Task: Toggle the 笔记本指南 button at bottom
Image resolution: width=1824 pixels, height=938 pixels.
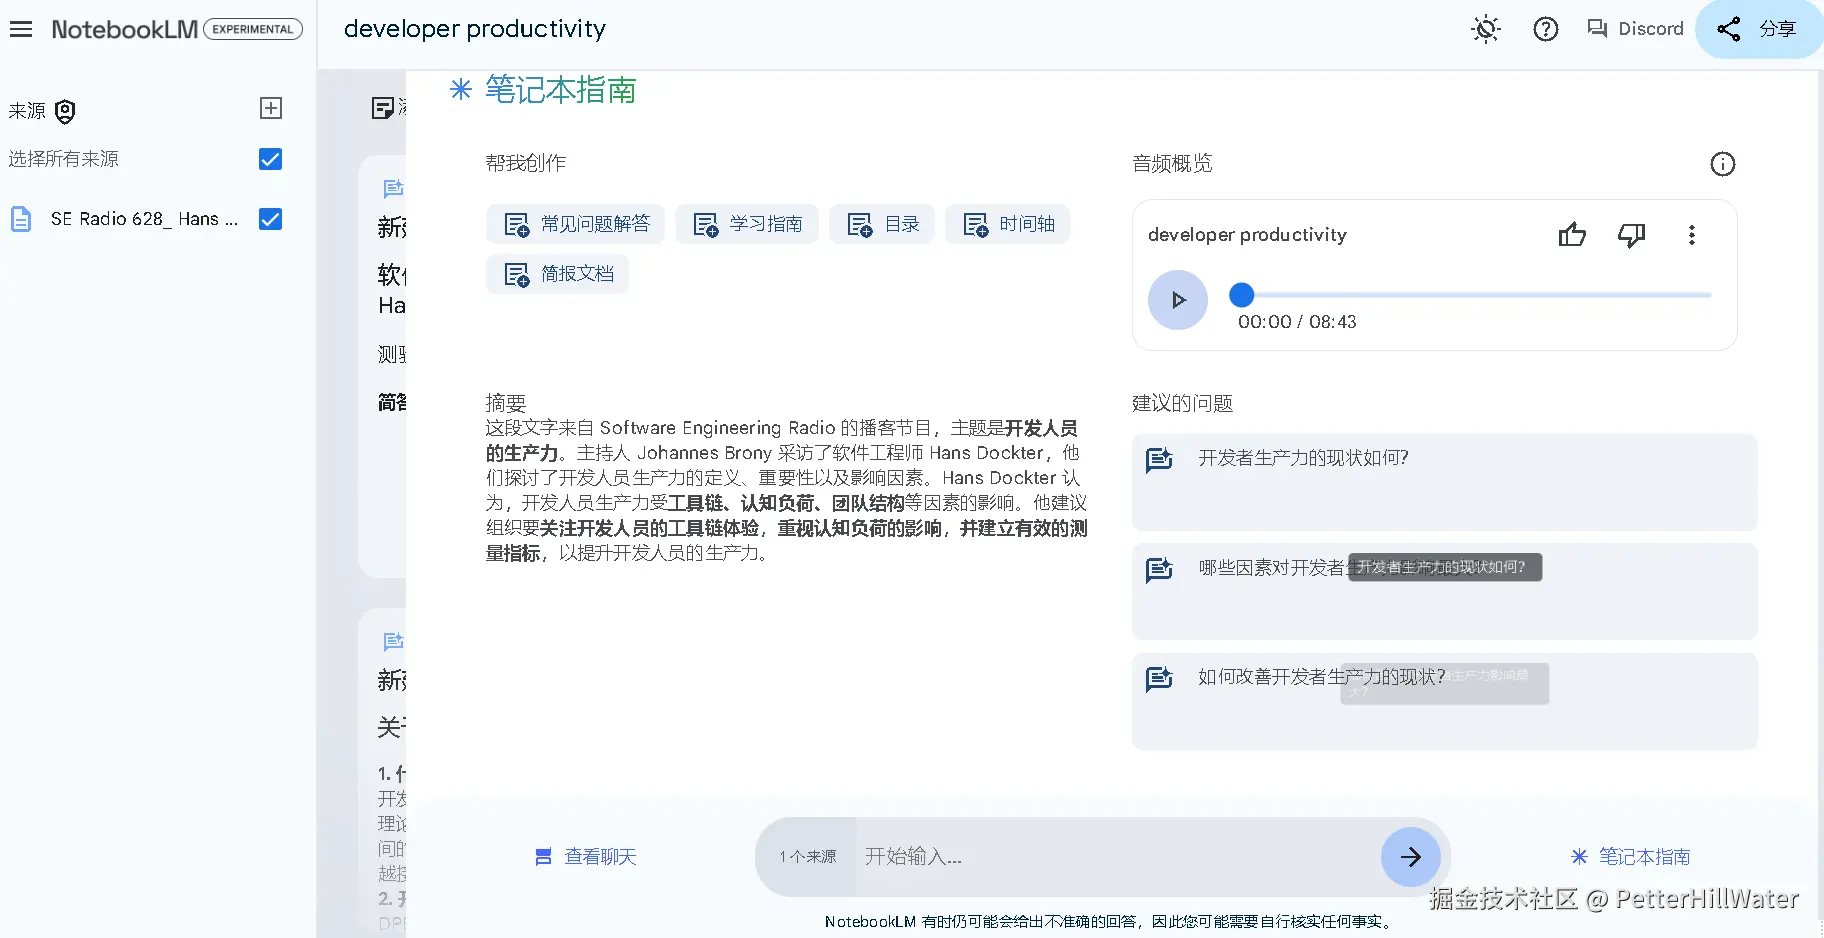Action: click(x=1631, y=857)
